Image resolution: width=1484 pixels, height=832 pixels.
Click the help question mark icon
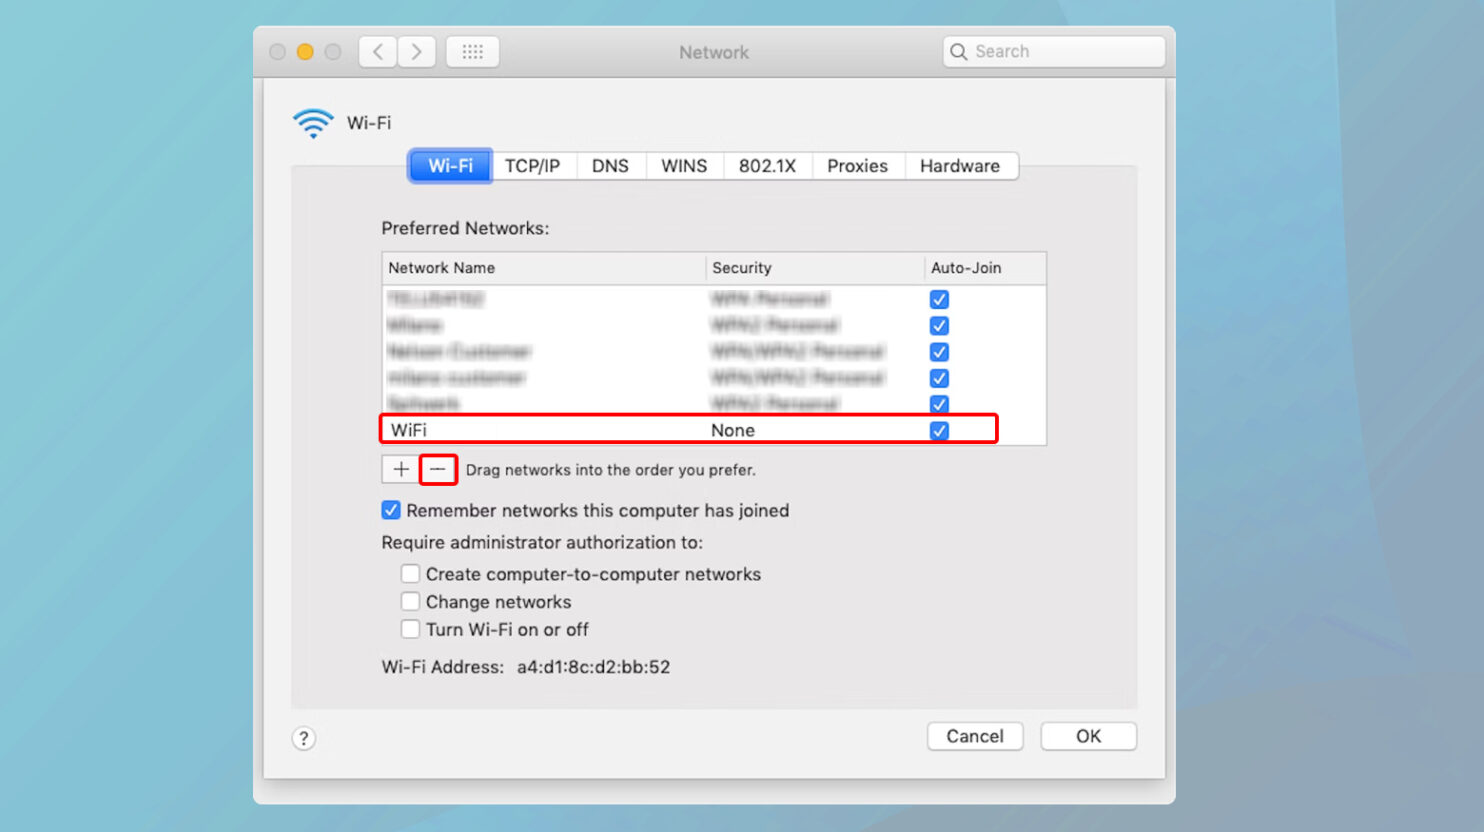(303, 738)
